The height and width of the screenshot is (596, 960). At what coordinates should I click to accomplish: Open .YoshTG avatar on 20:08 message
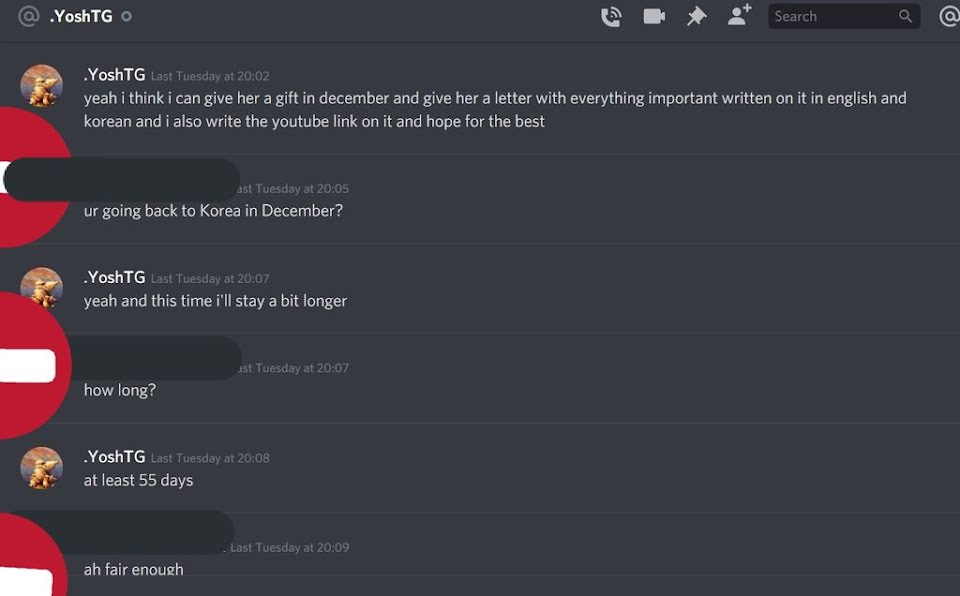tap(42, 468)
